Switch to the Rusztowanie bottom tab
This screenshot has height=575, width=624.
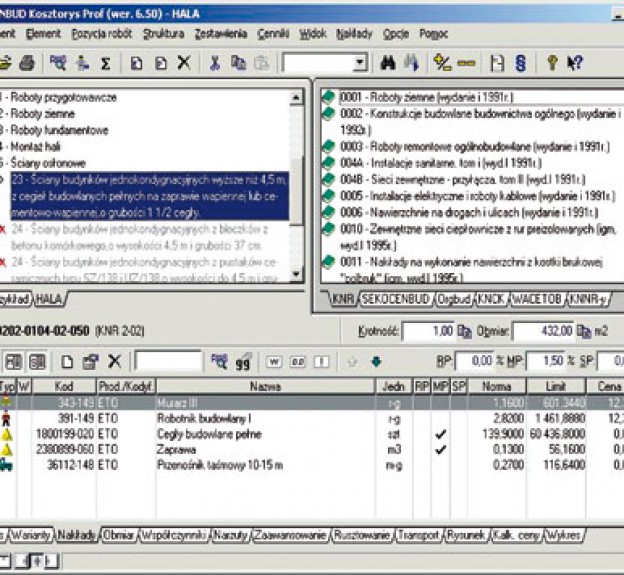[x=361, y=535]
